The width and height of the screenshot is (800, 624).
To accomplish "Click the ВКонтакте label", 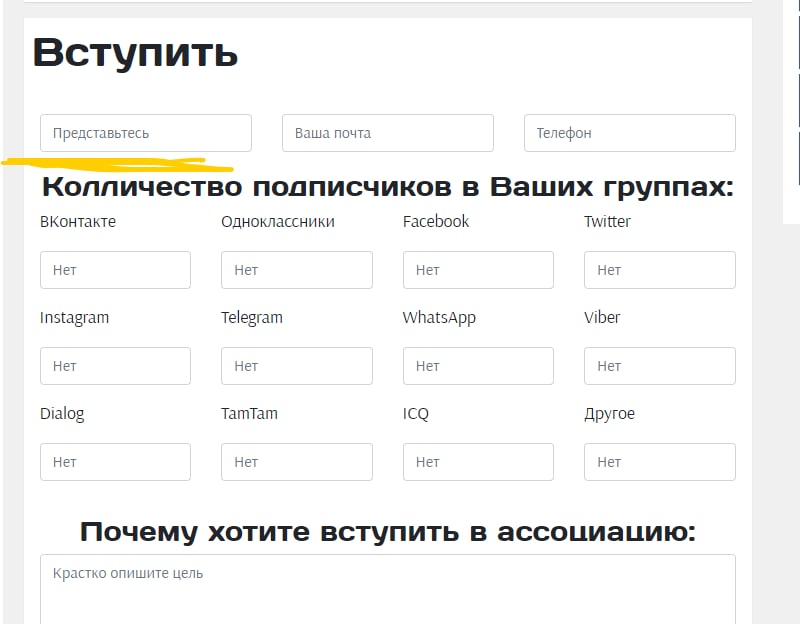I will [78, 221].
